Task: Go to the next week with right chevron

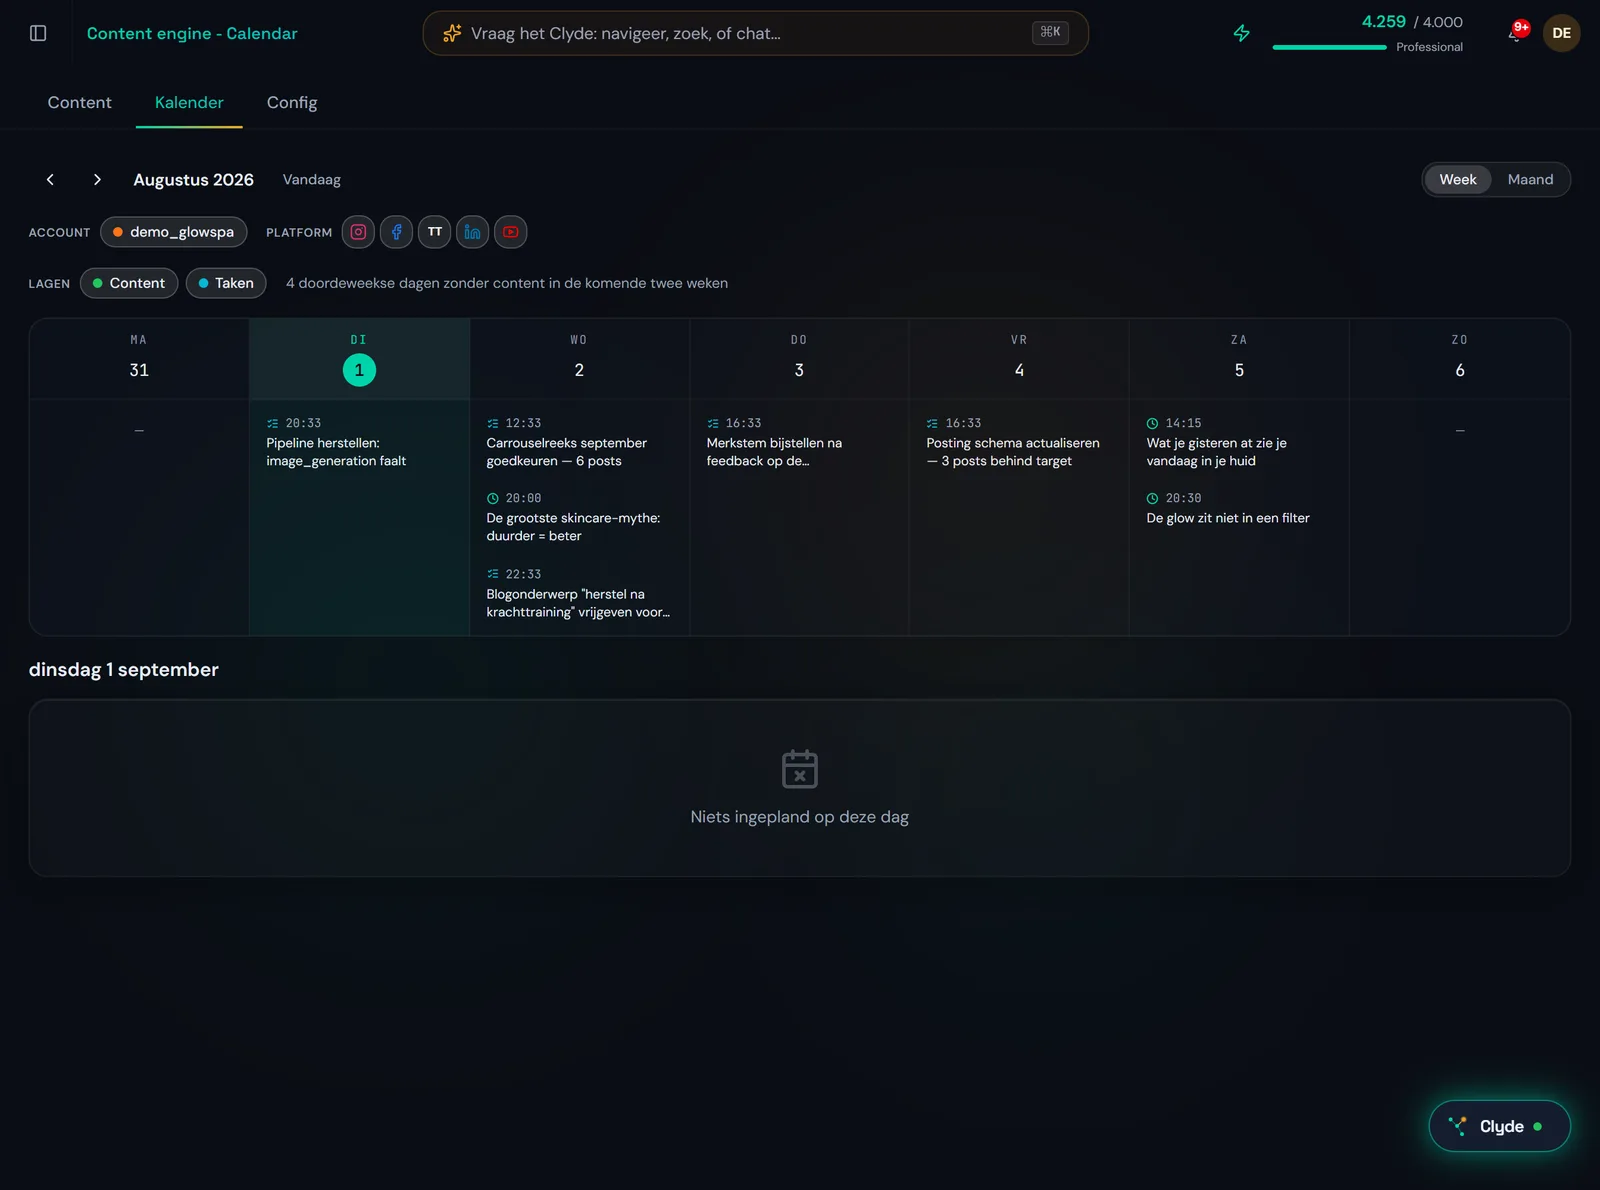Action: click(97, 180)
